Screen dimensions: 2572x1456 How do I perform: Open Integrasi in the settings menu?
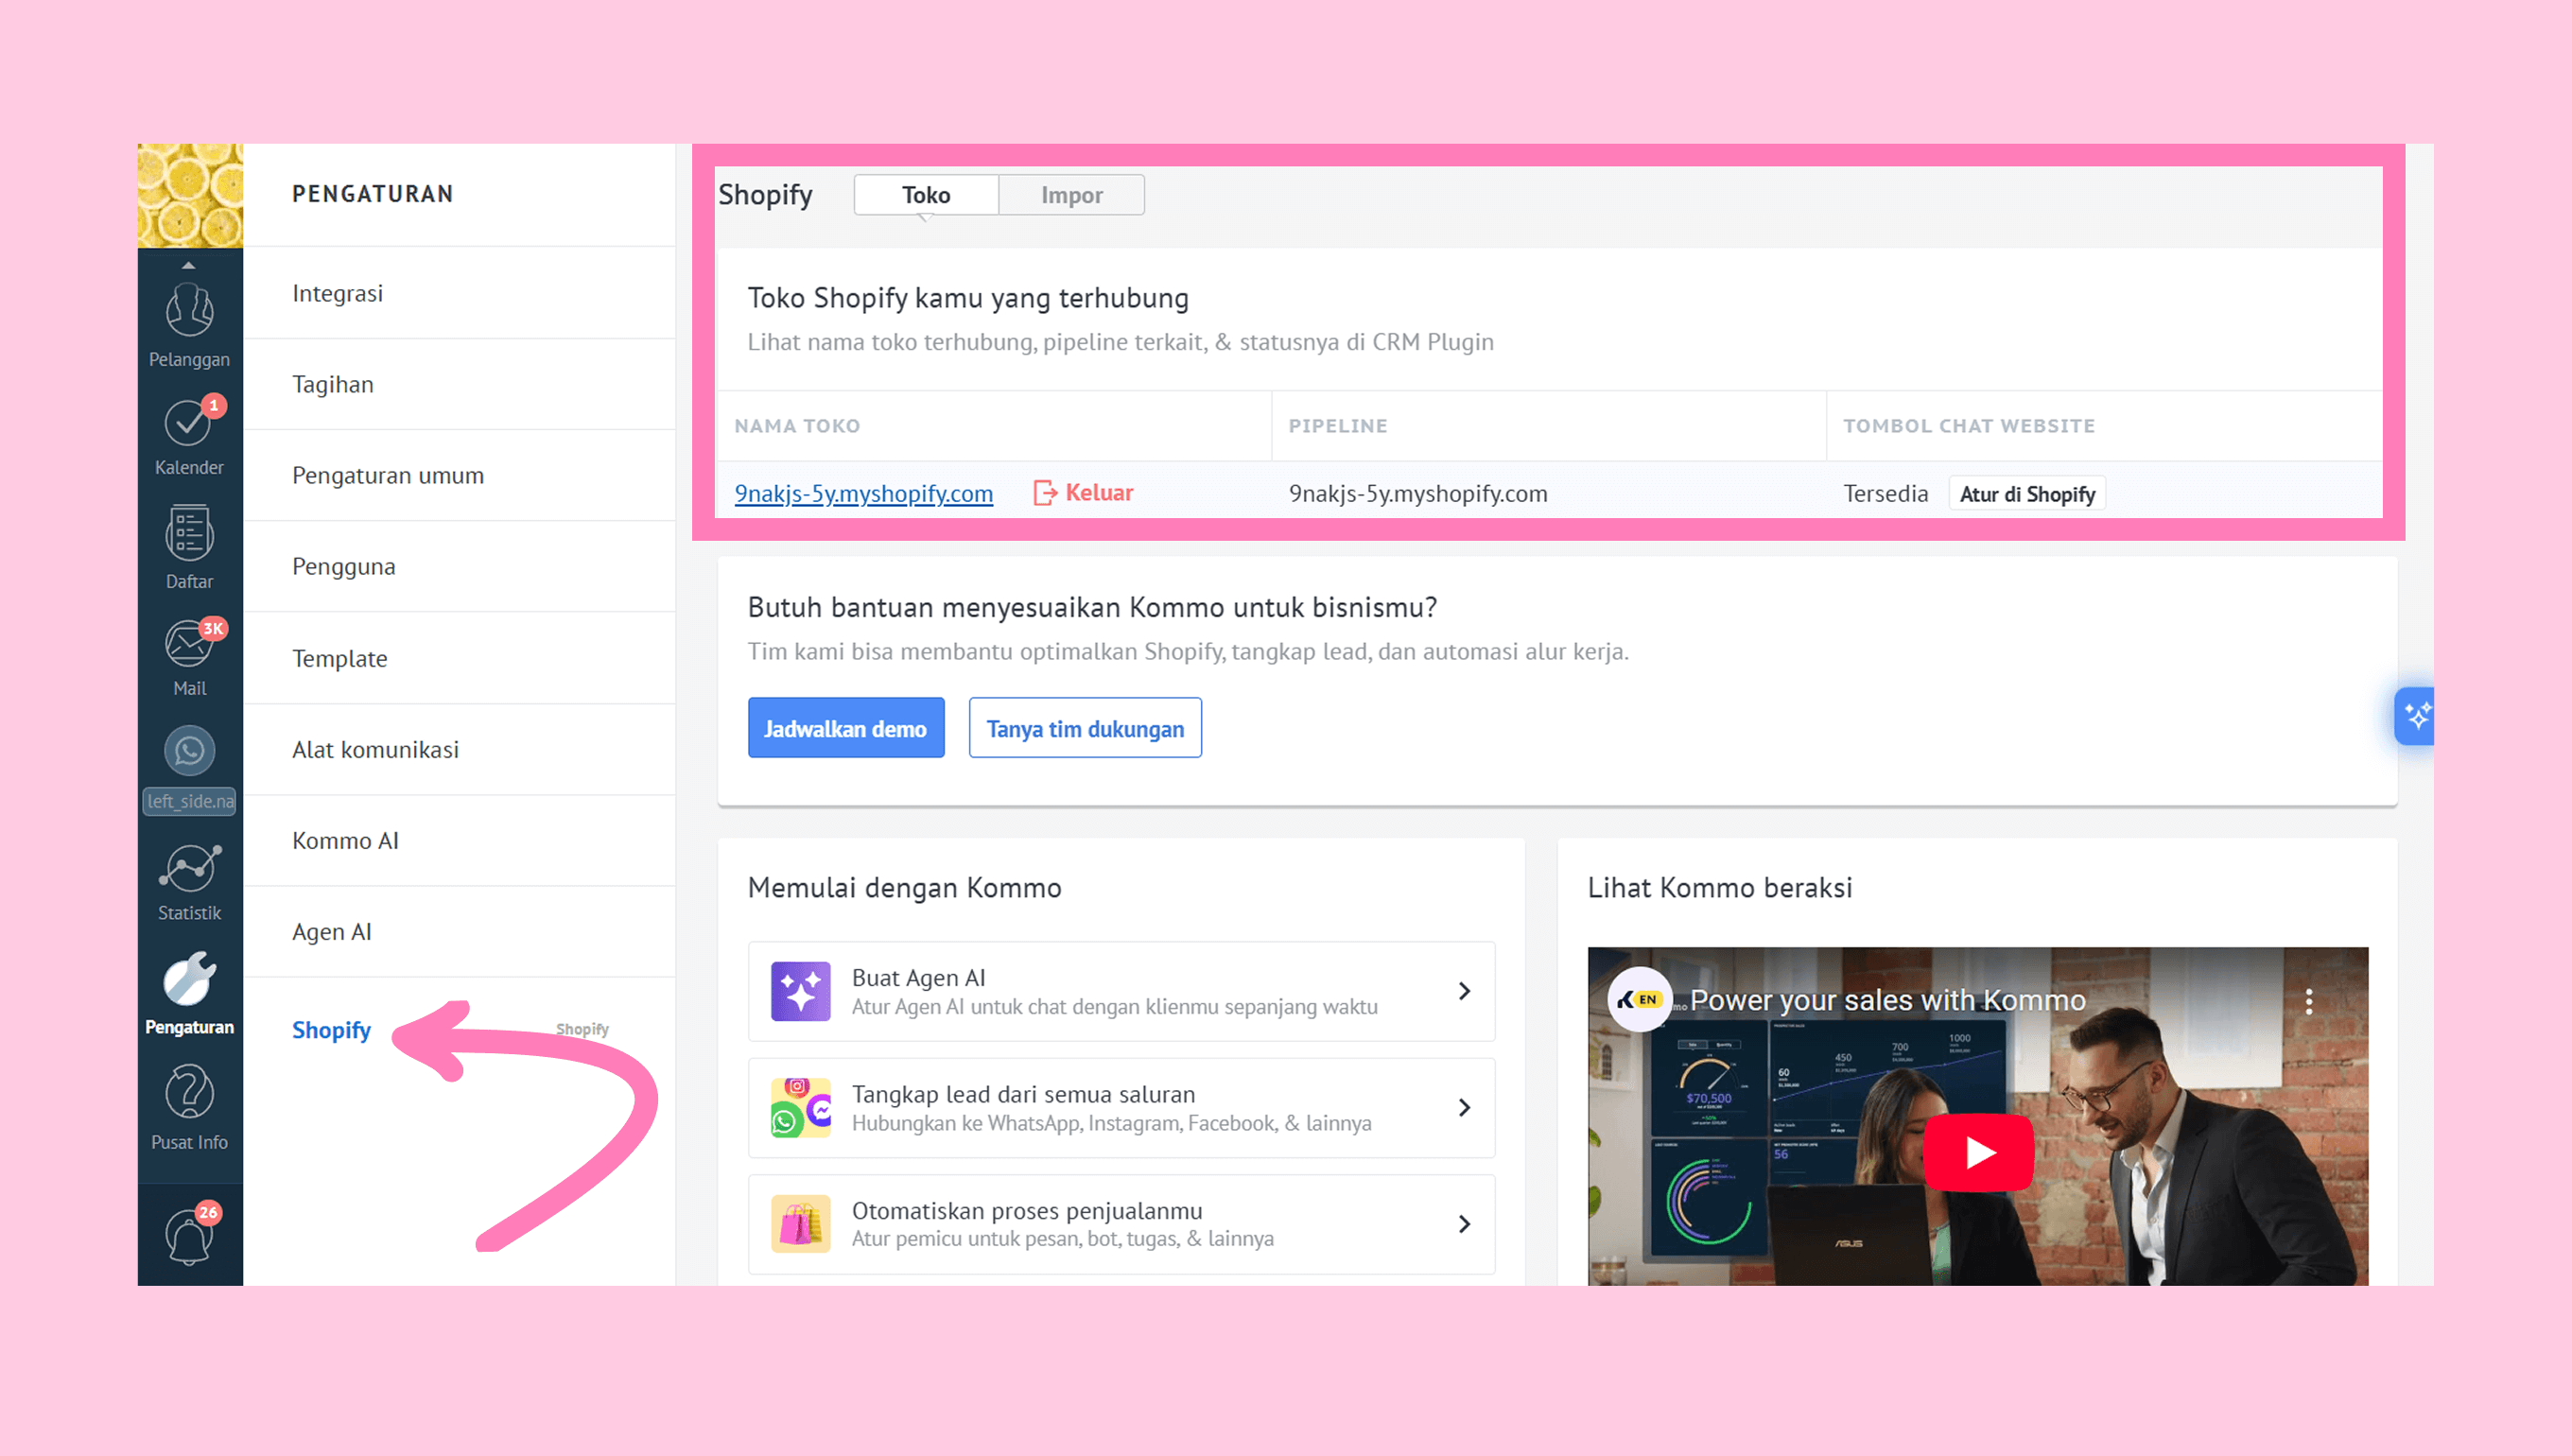[x=459, y=293]
